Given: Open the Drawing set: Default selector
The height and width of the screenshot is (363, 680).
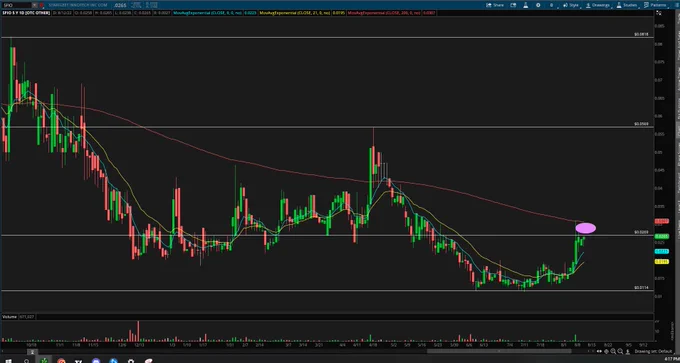Looking at the screenshot, I should coord(654,351).
